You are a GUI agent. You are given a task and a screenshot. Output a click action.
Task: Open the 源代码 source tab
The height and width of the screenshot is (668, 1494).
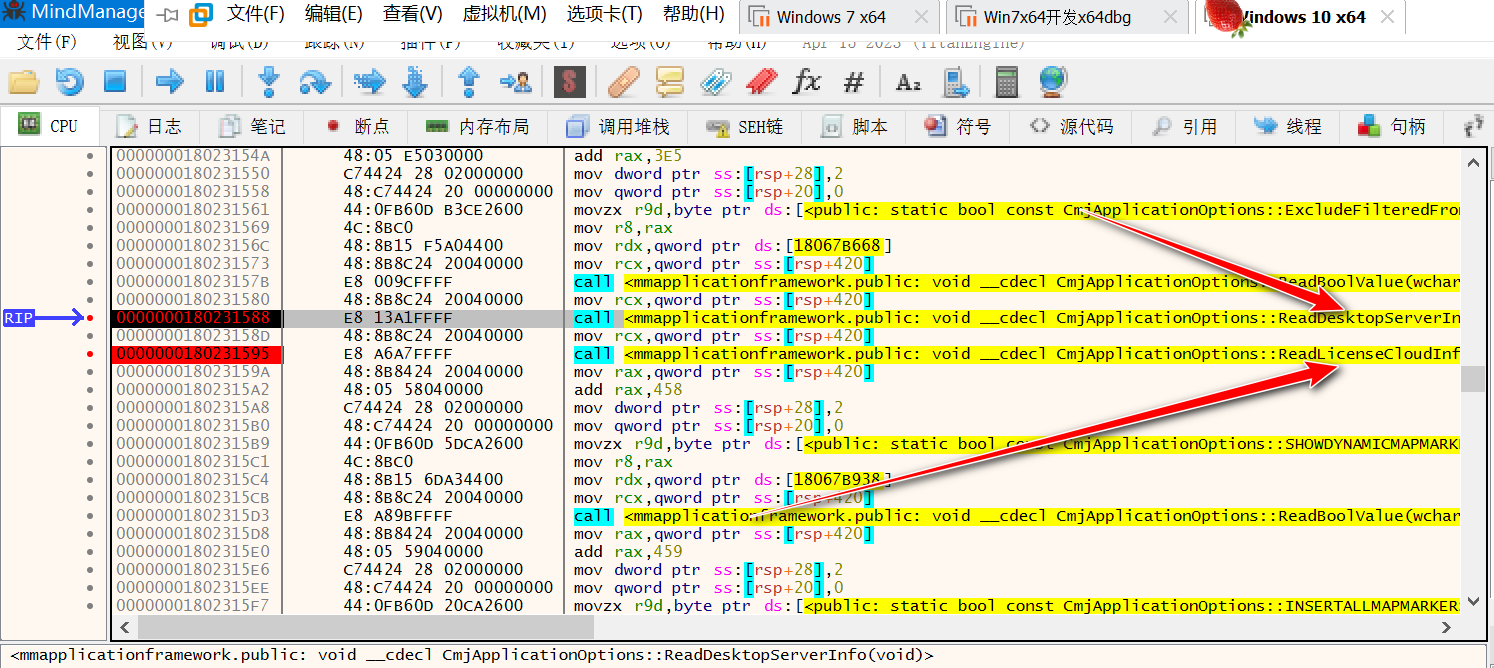[x=1072, y=126]
